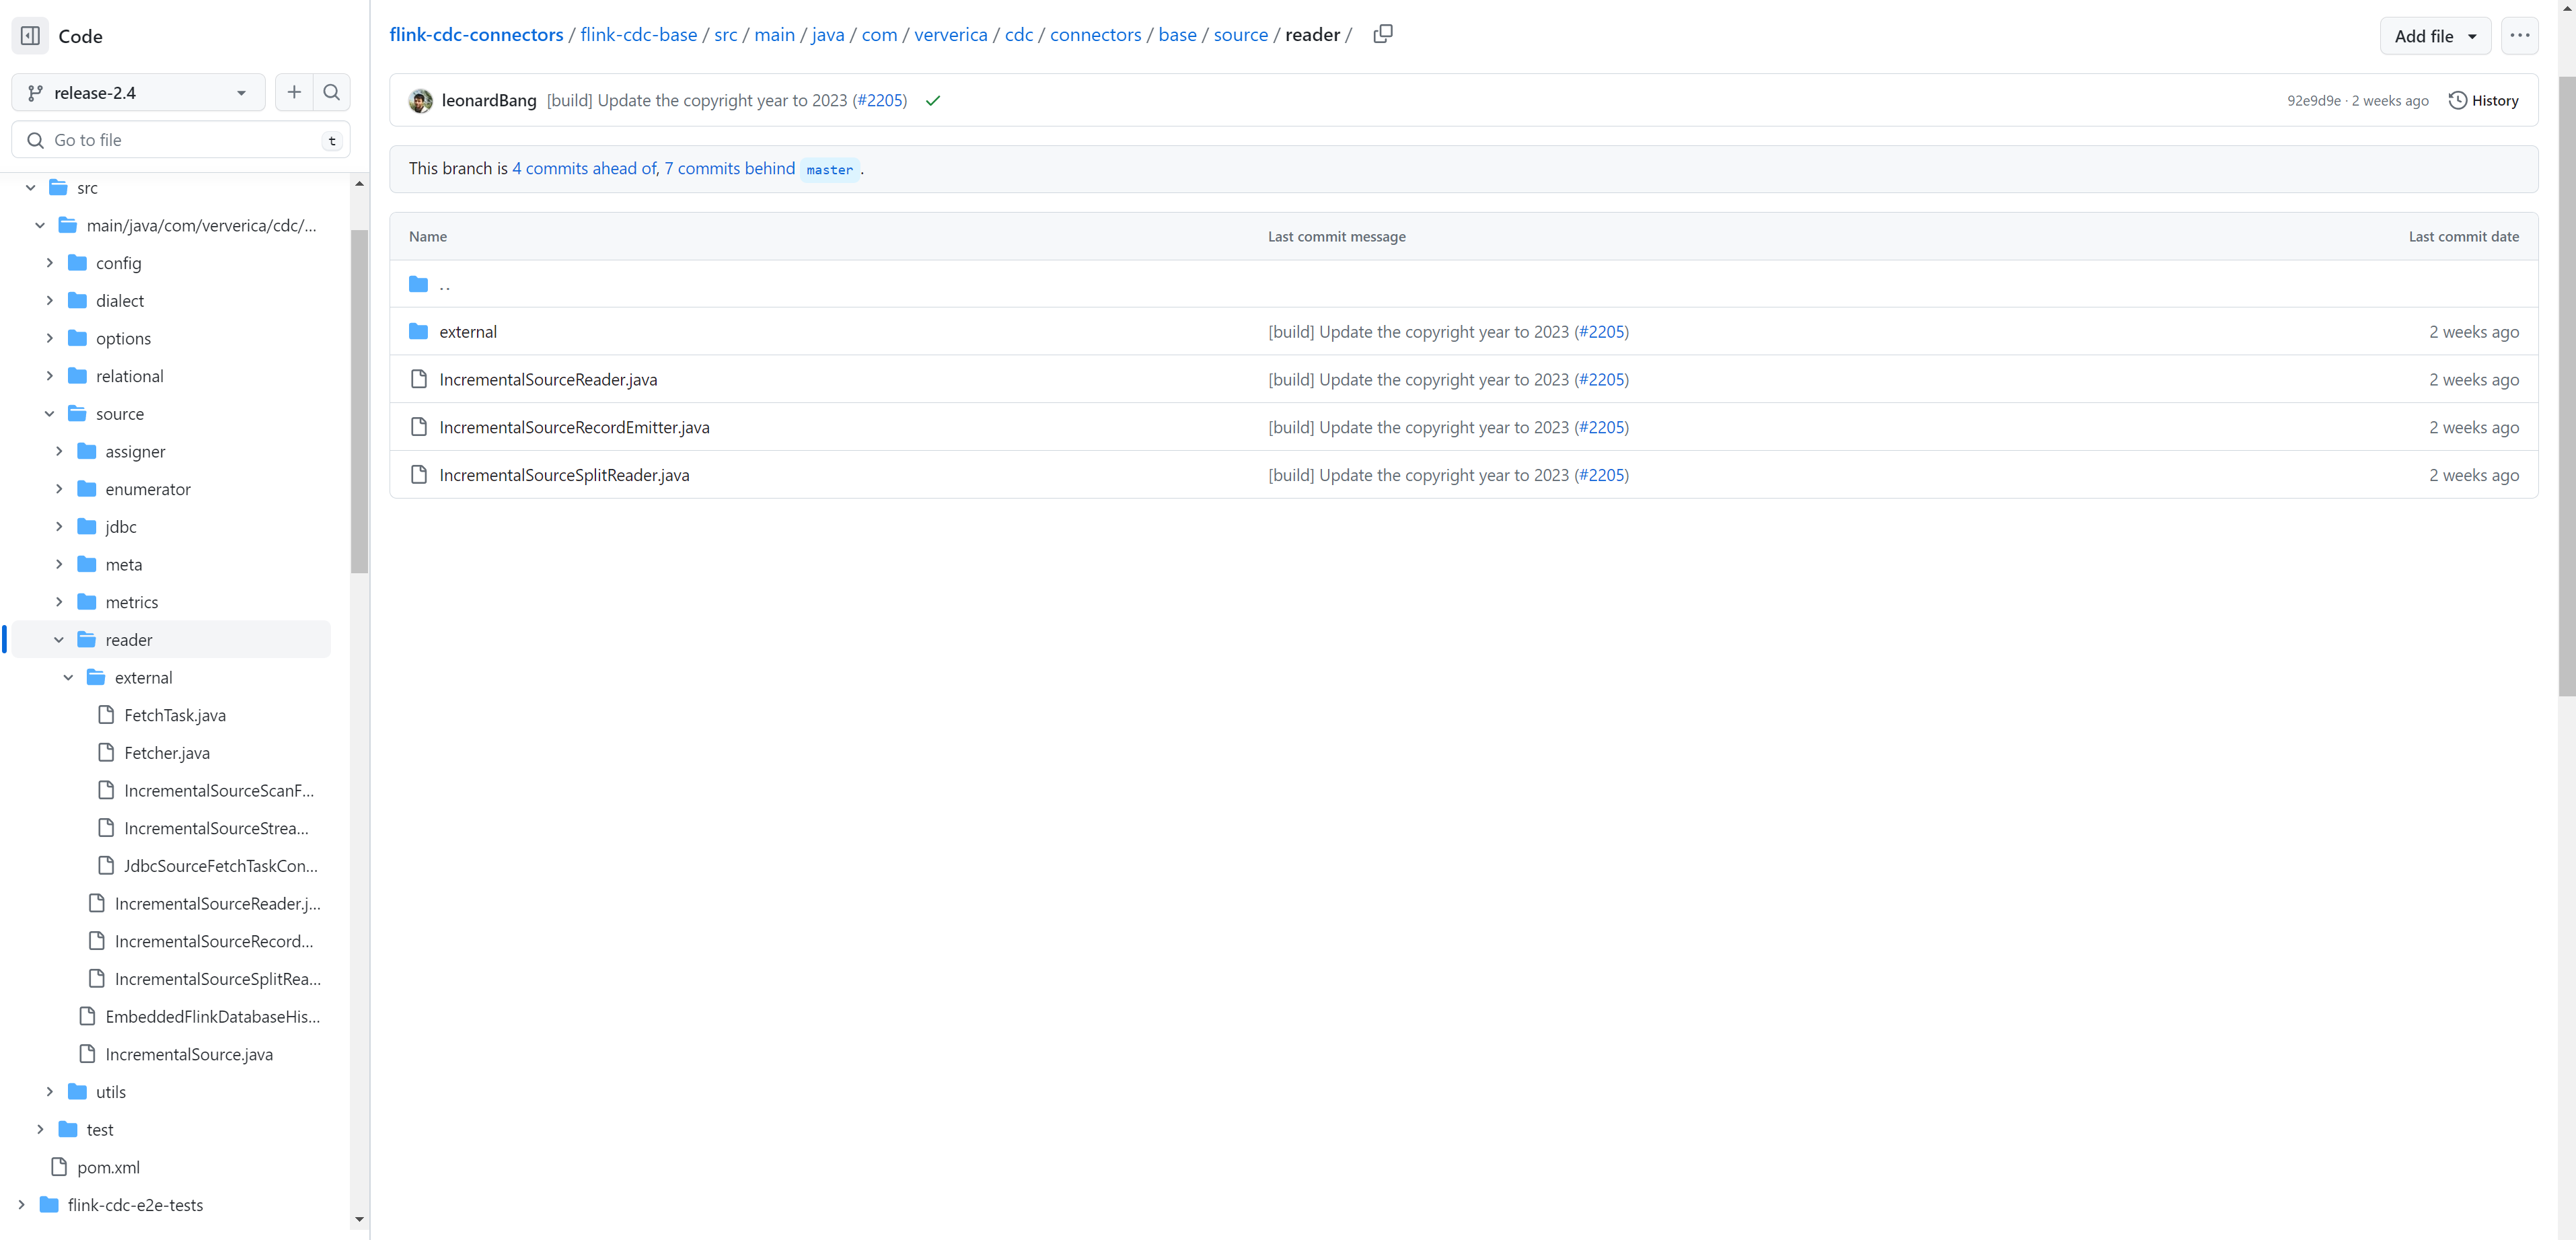
Task: Go to flink-cdc-connectors breadcrumb link
Action: point(476,35)
